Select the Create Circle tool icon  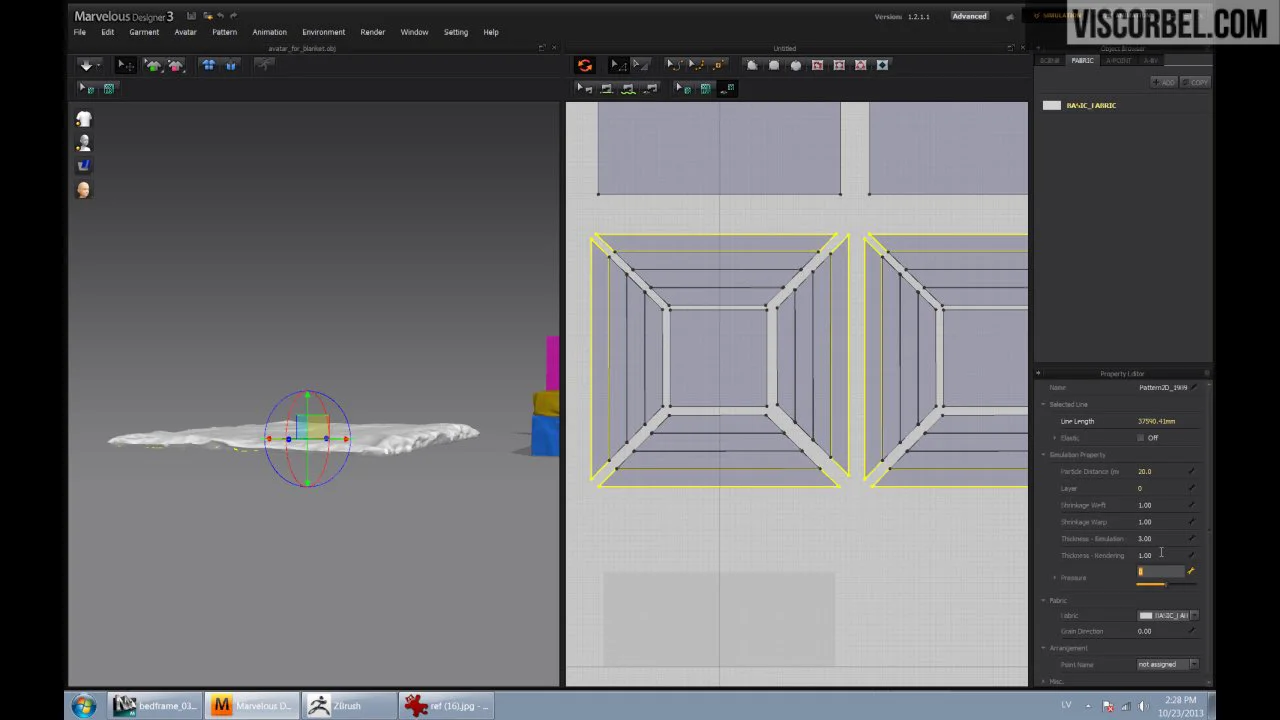click(x=796, y=65)
